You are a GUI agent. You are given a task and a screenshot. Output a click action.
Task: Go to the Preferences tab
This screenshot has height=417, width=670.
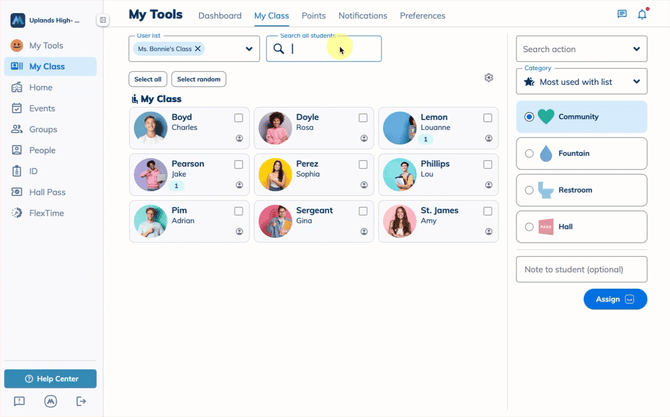(422, 16)
